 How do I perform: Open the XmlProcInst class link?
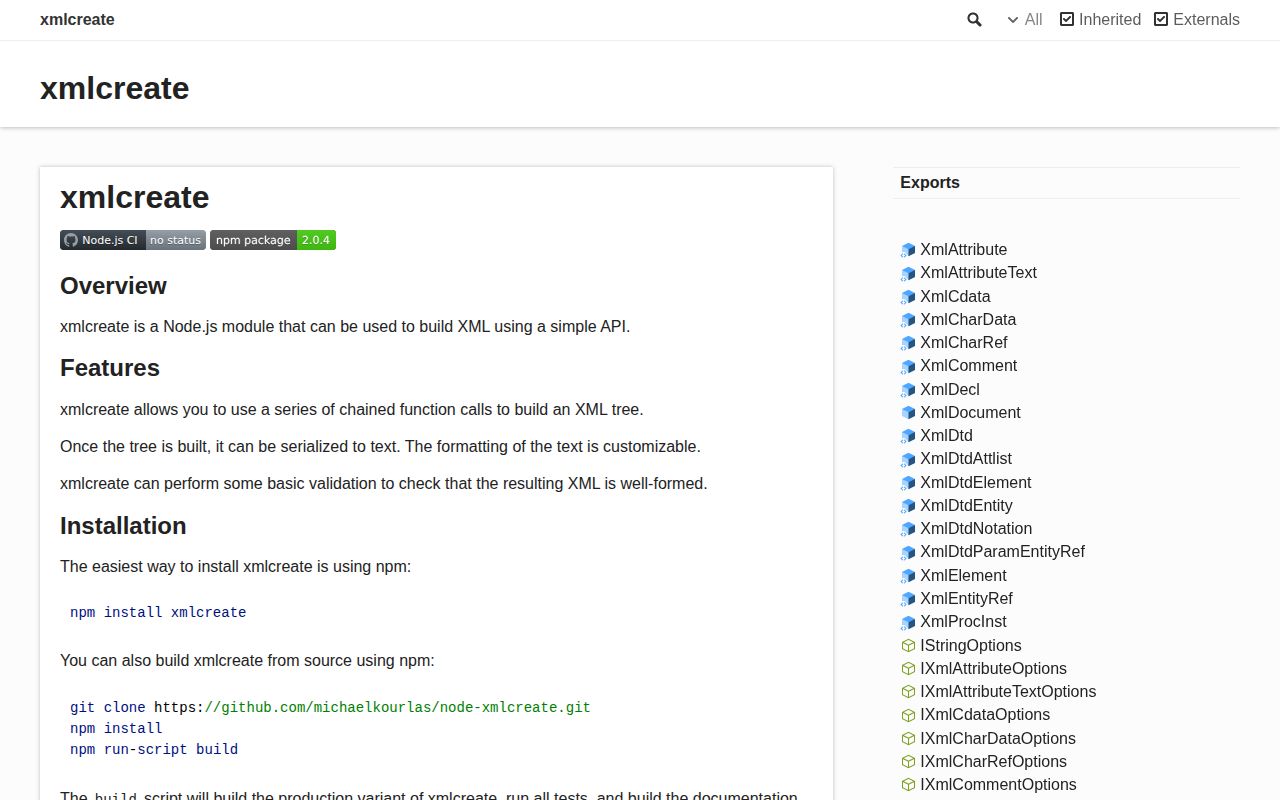pyautogui.click(x=963, y=621)
